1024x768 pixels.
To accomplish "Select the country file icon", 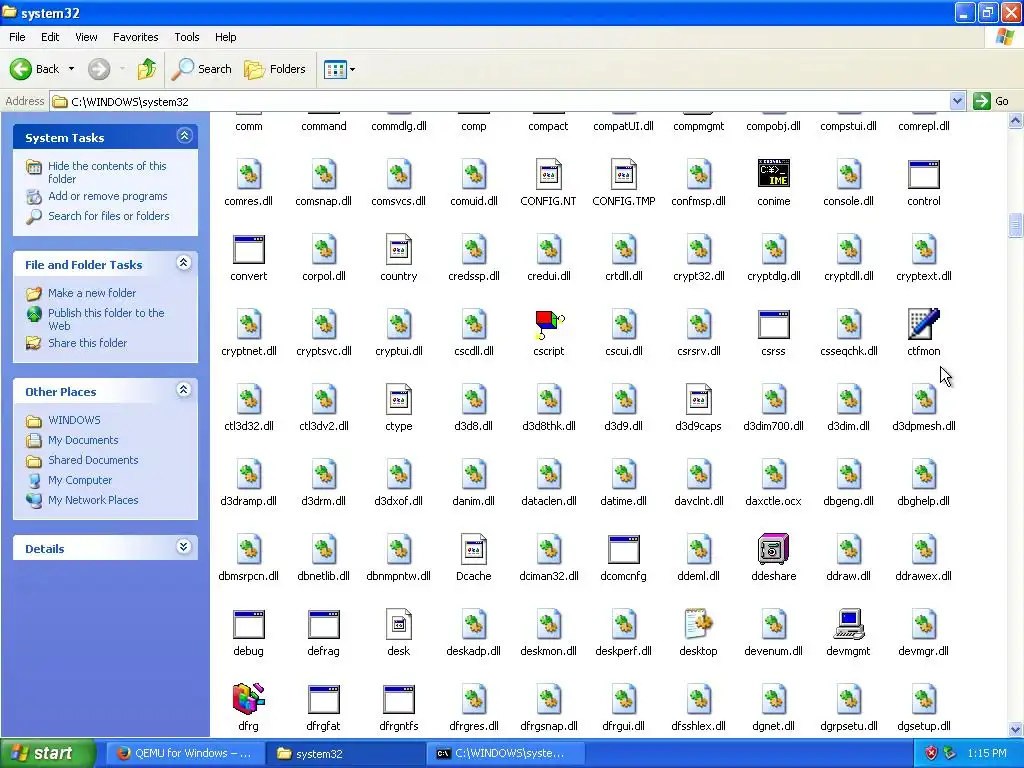I will click(398, 249).
